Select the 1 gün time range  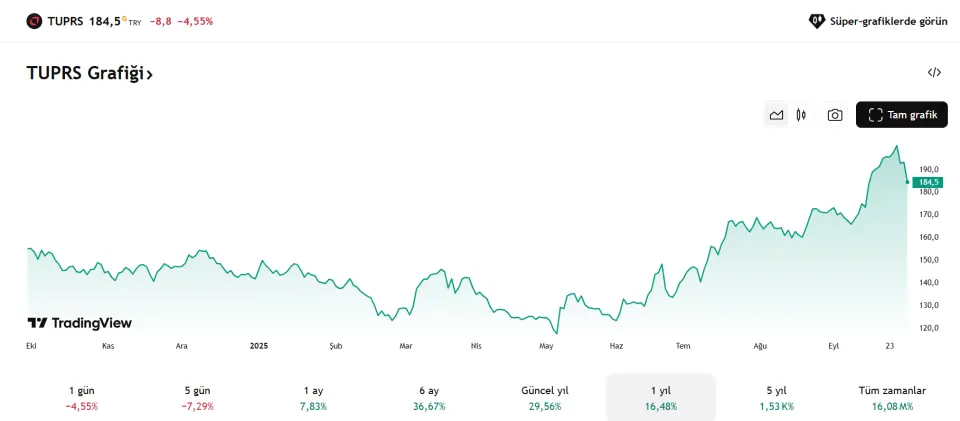pyautogui.click(x=82, y=398)
